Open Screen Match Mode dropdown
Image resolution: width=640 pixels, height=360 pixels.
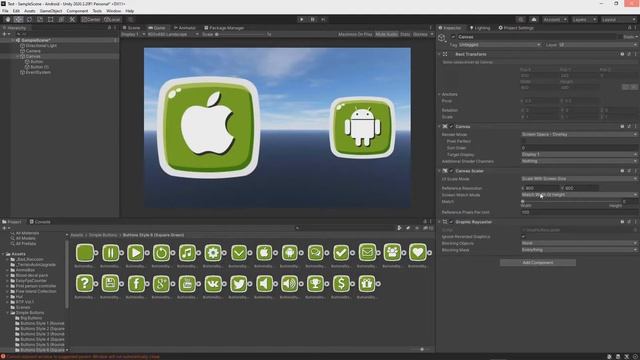point(579,195)
